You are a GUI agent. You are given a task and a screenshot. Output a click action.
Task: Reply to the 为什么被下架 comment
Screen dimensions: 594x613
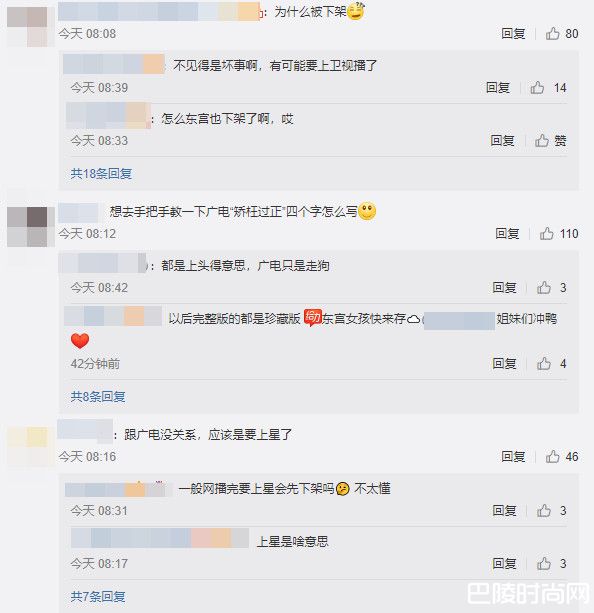pos(513,34)
